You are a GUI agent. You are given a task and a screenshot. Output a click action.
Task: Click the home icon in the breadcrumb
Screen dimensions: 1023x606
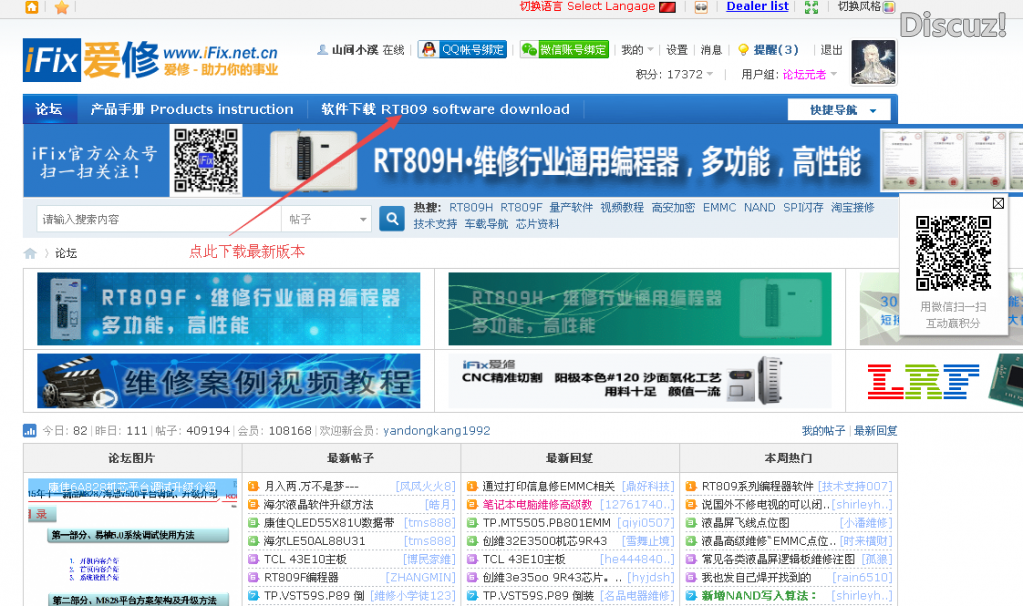(x=30, y=253)
